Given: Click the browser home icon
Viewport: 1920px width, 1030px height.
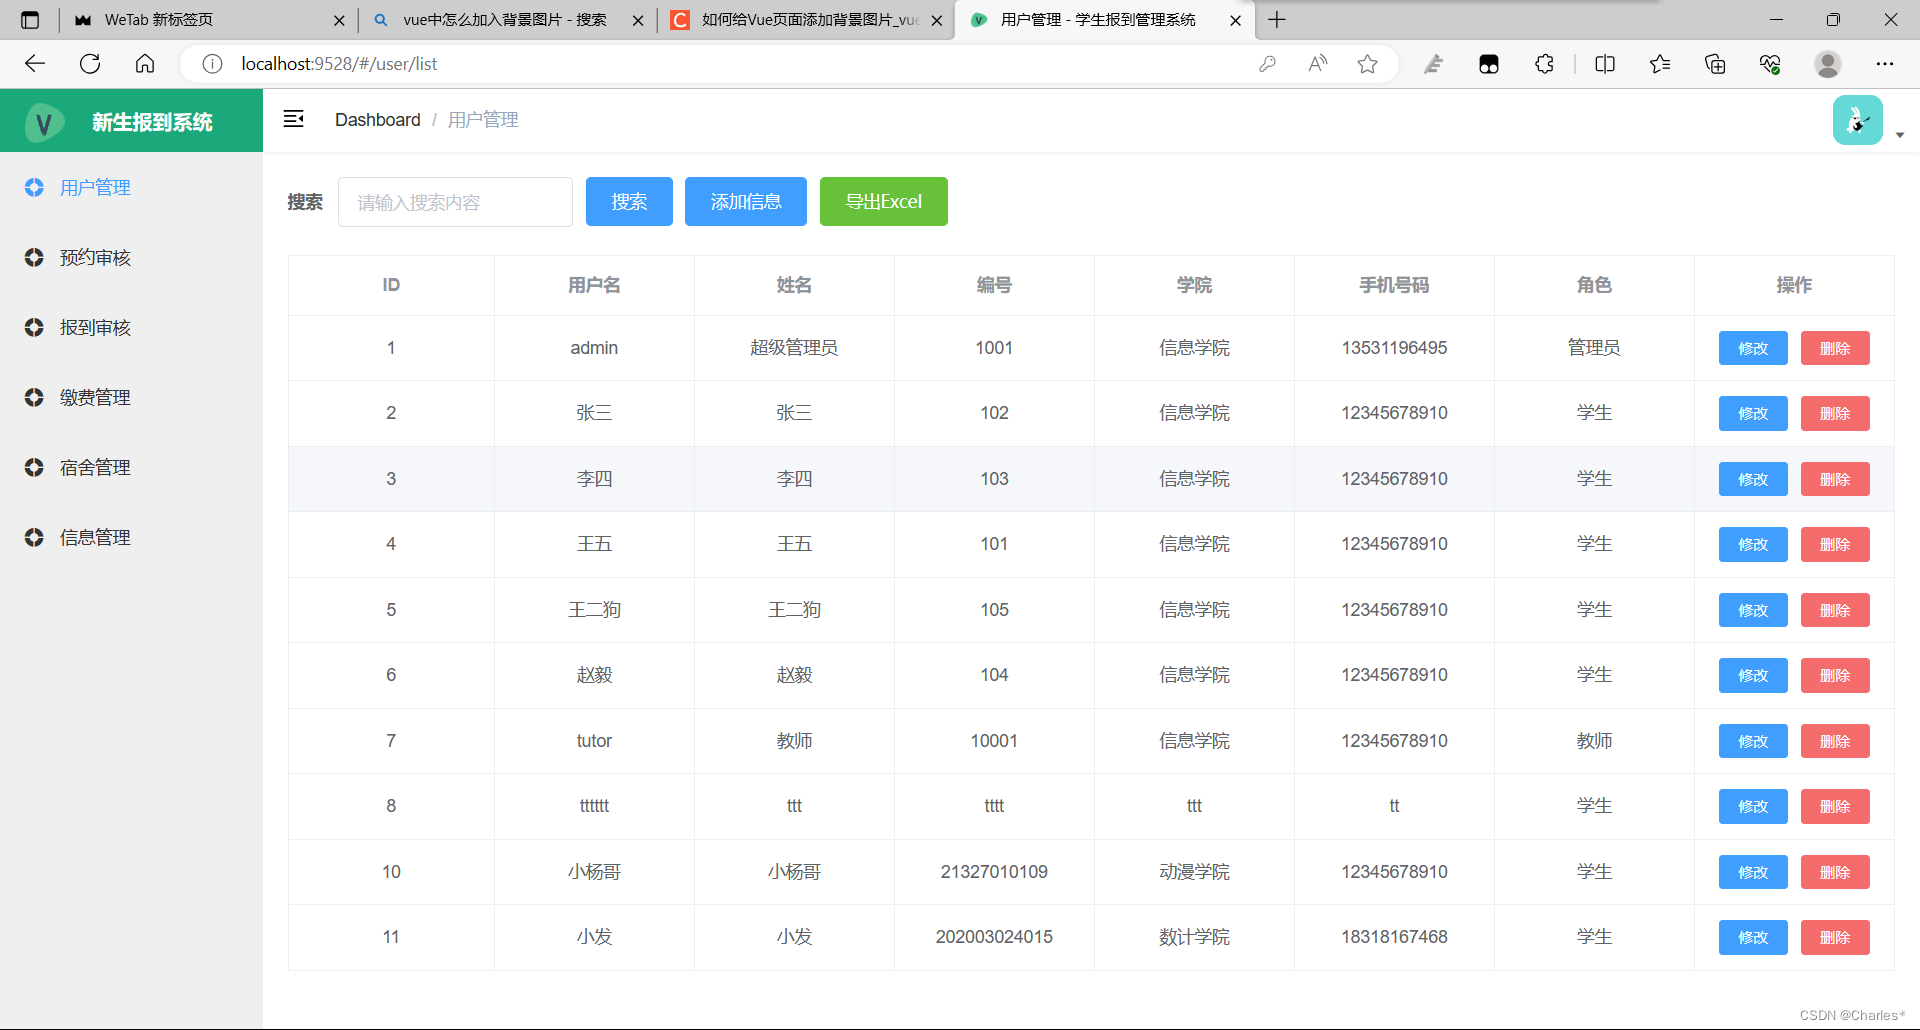Looking at the screenshot, I should tap(145, 64).
